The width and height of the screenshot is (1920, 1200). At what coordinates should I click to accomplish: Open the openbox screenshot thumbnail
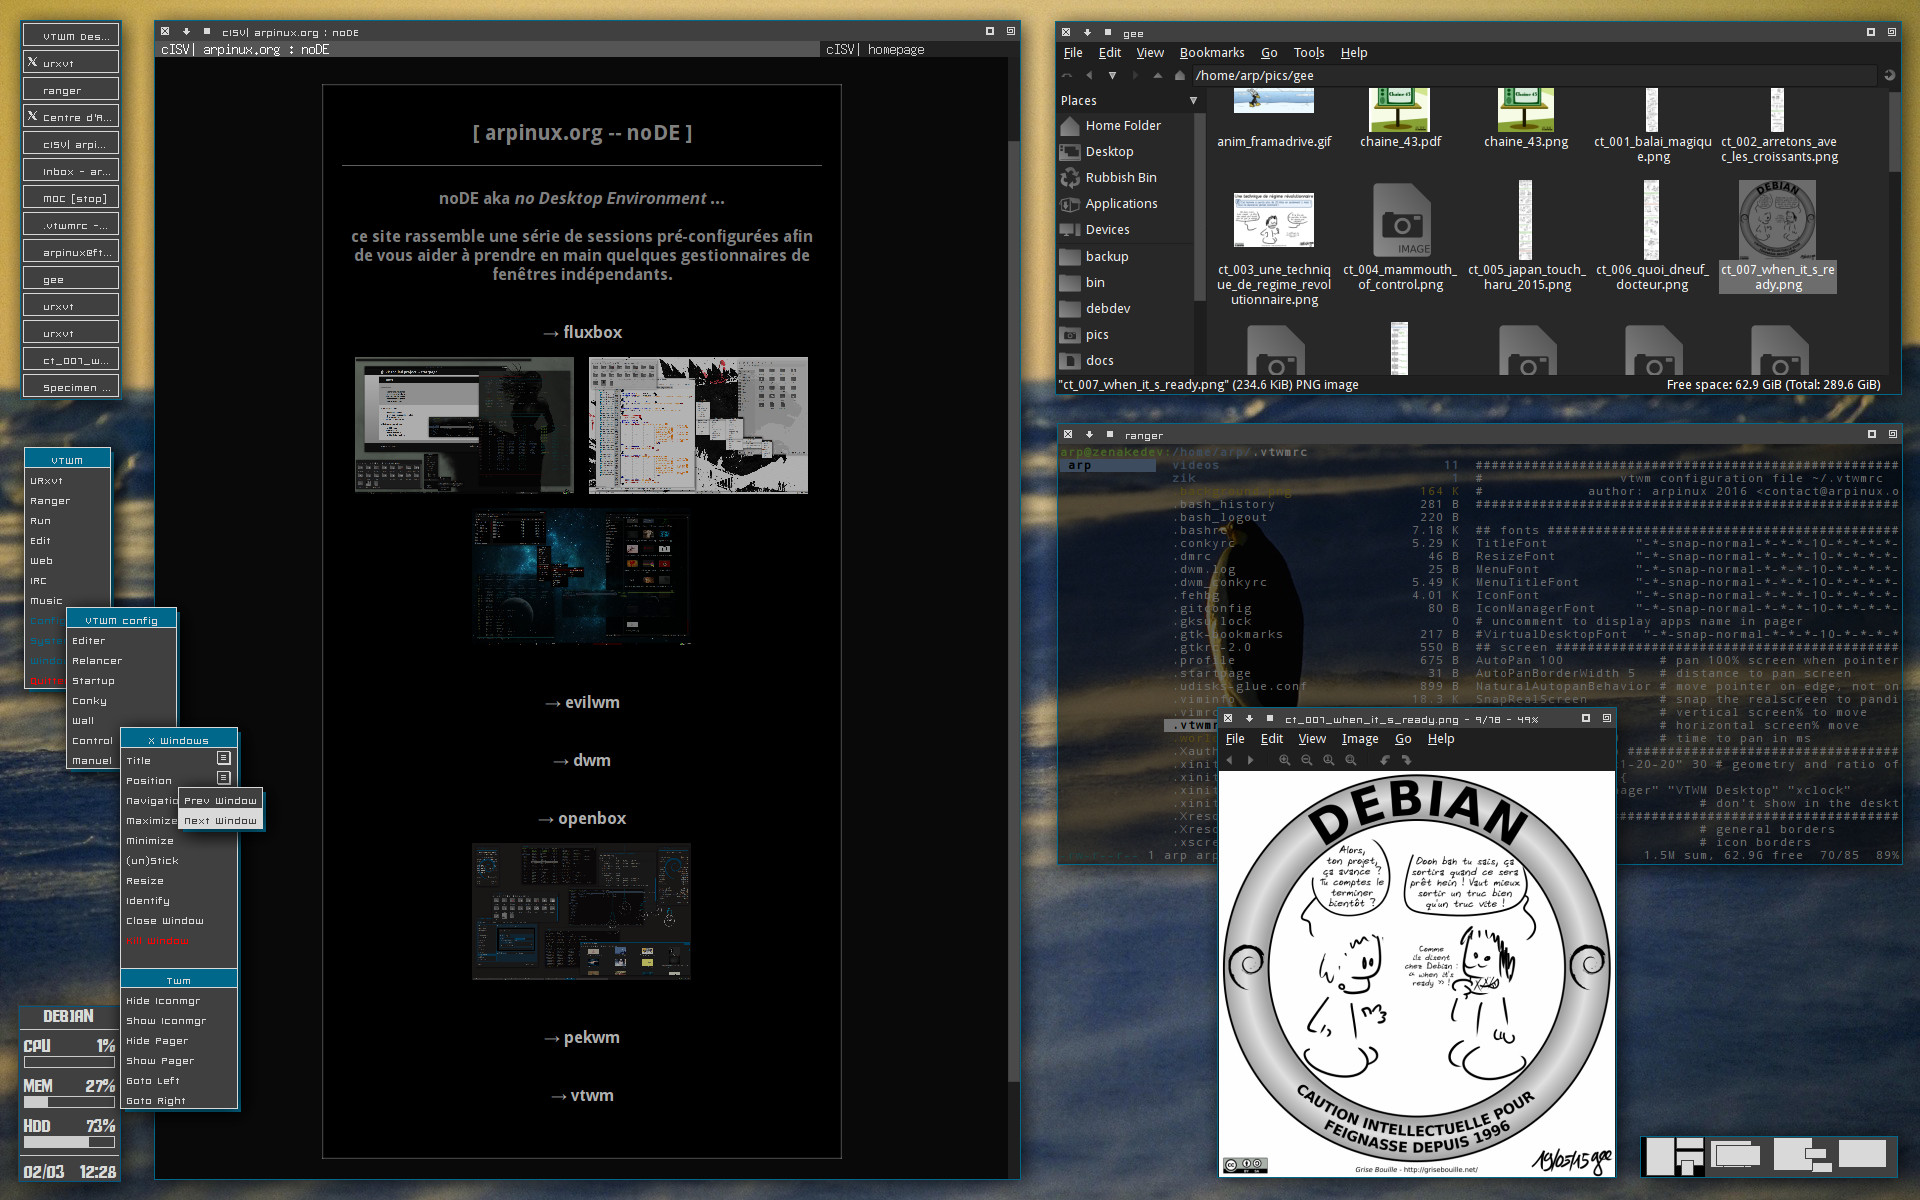click(x=582, y=911)
